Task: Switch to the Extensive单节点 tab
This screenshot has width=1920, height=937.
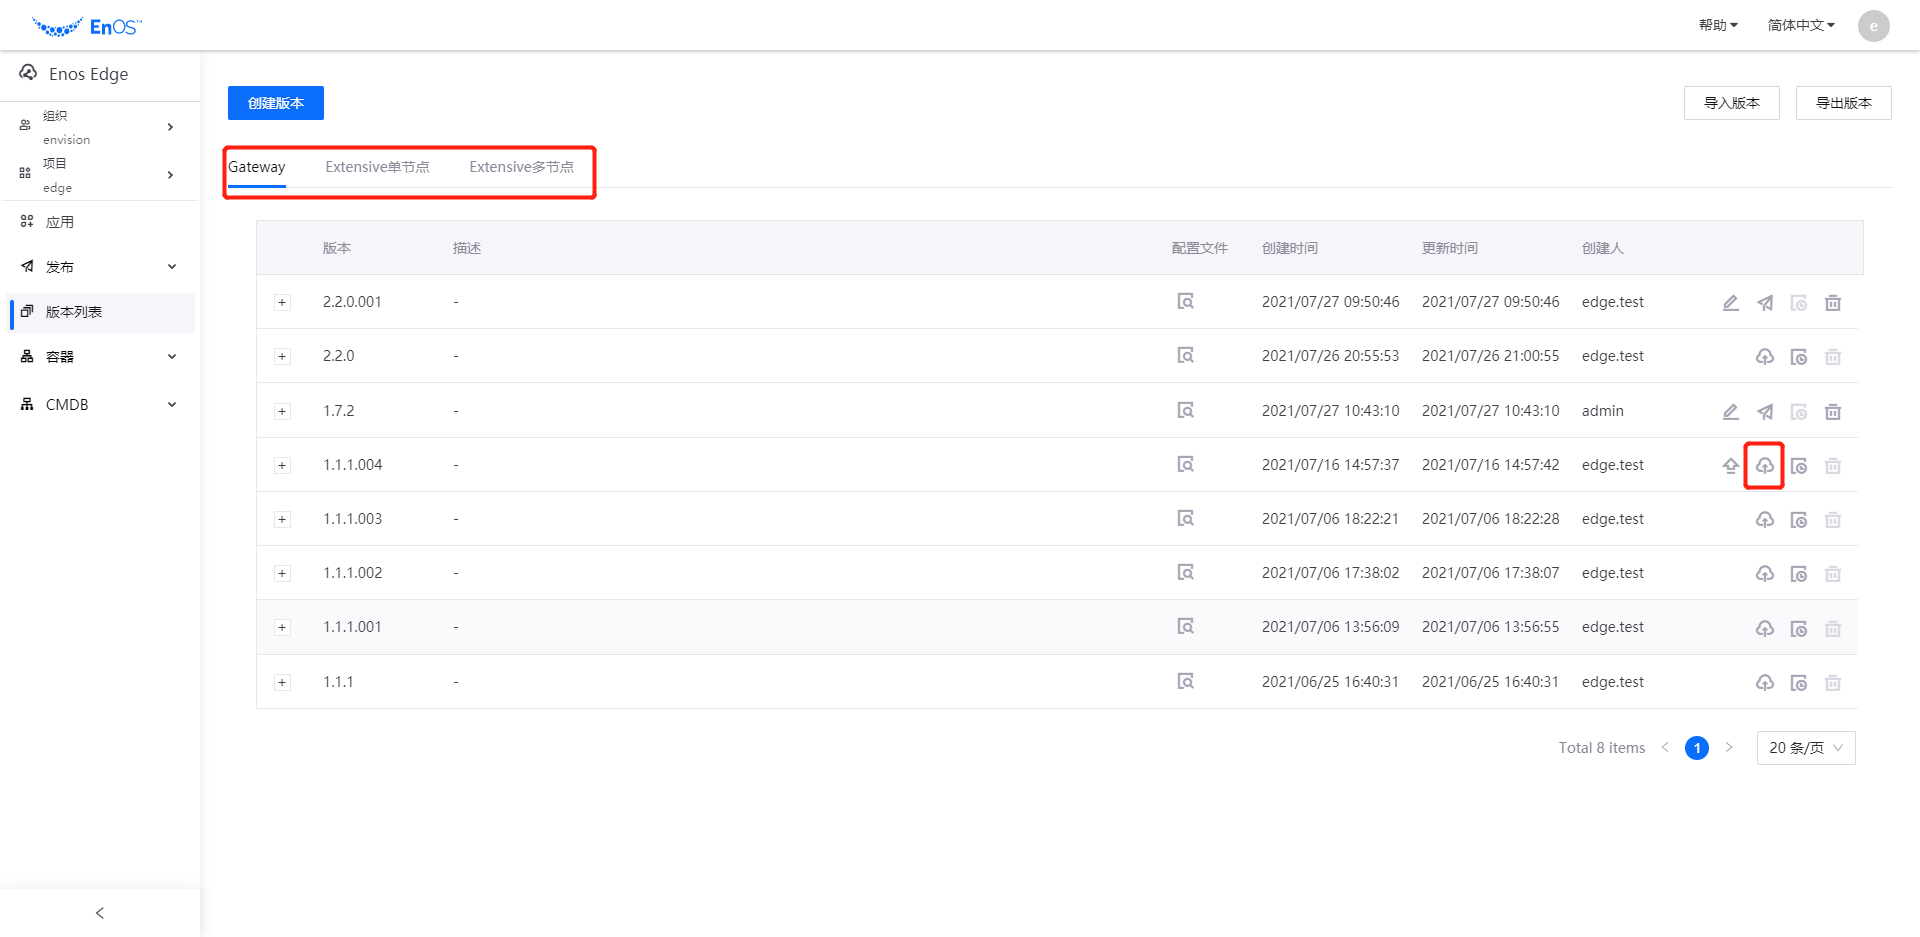Action: pos(377,167)
